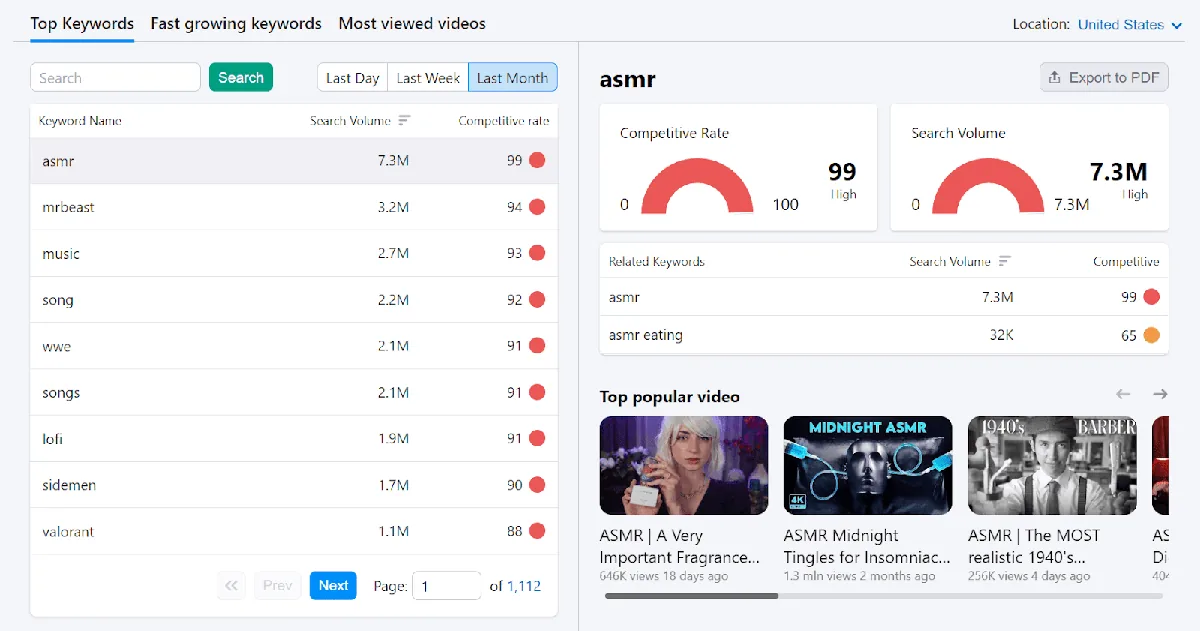1200x631 pixels.
Task: Click ASMR The MOST realistic 1940's title
Action: point(1035,547)
